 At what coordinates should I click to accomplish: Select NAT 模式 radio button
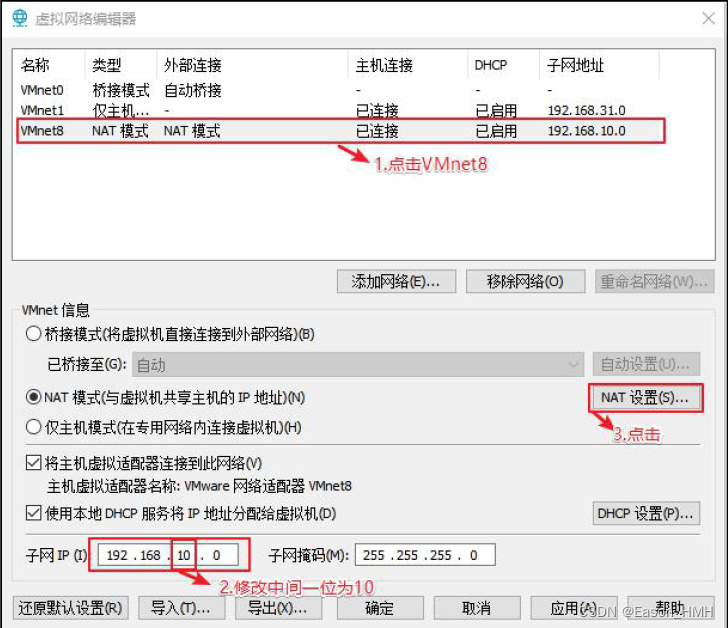point(33,397)
